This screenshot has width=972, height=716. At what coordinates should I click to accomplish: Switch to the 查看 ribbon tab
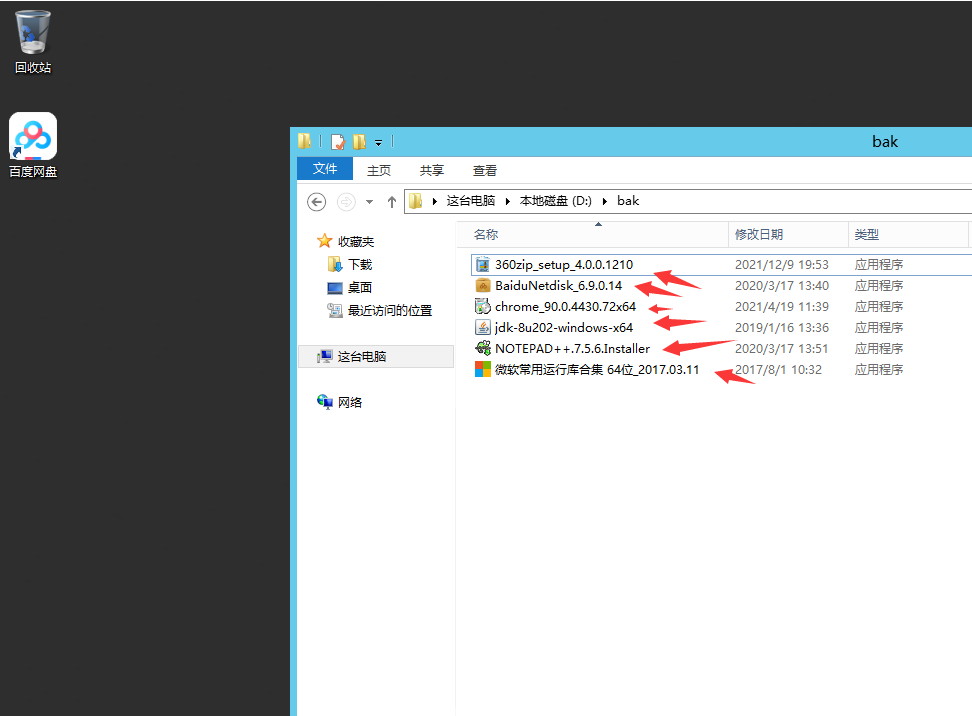(x=485, y=170)
